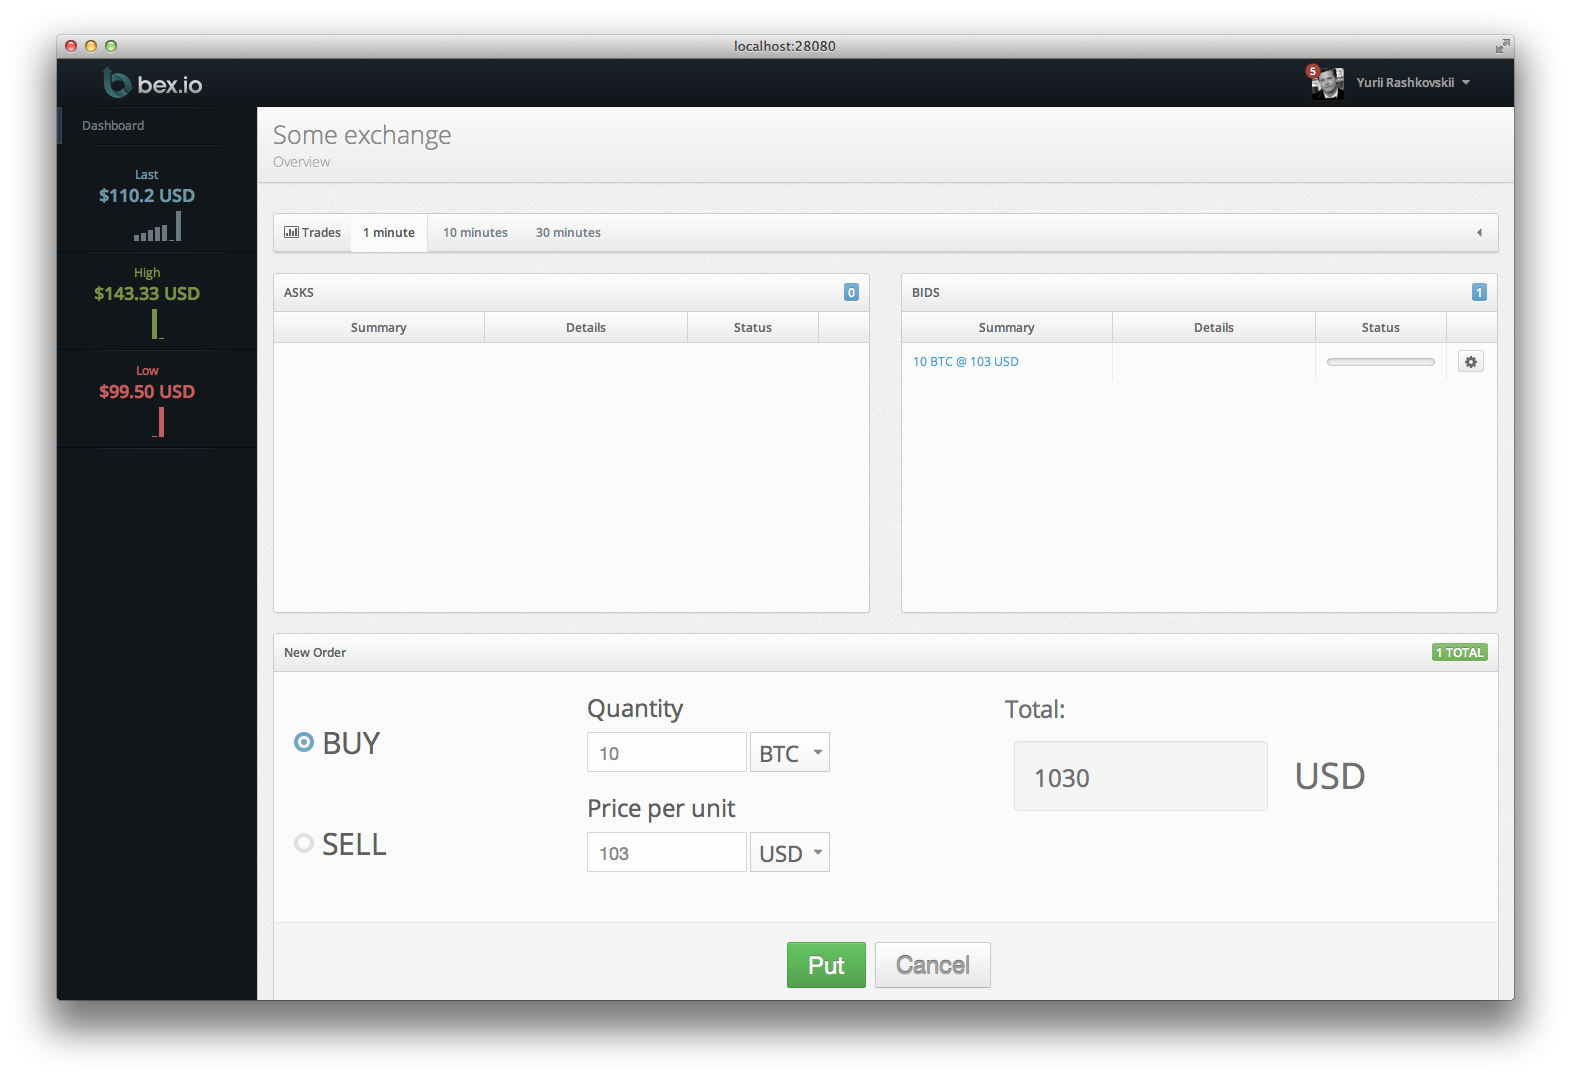Click the Bids count badge

(x=1479, y=292)
